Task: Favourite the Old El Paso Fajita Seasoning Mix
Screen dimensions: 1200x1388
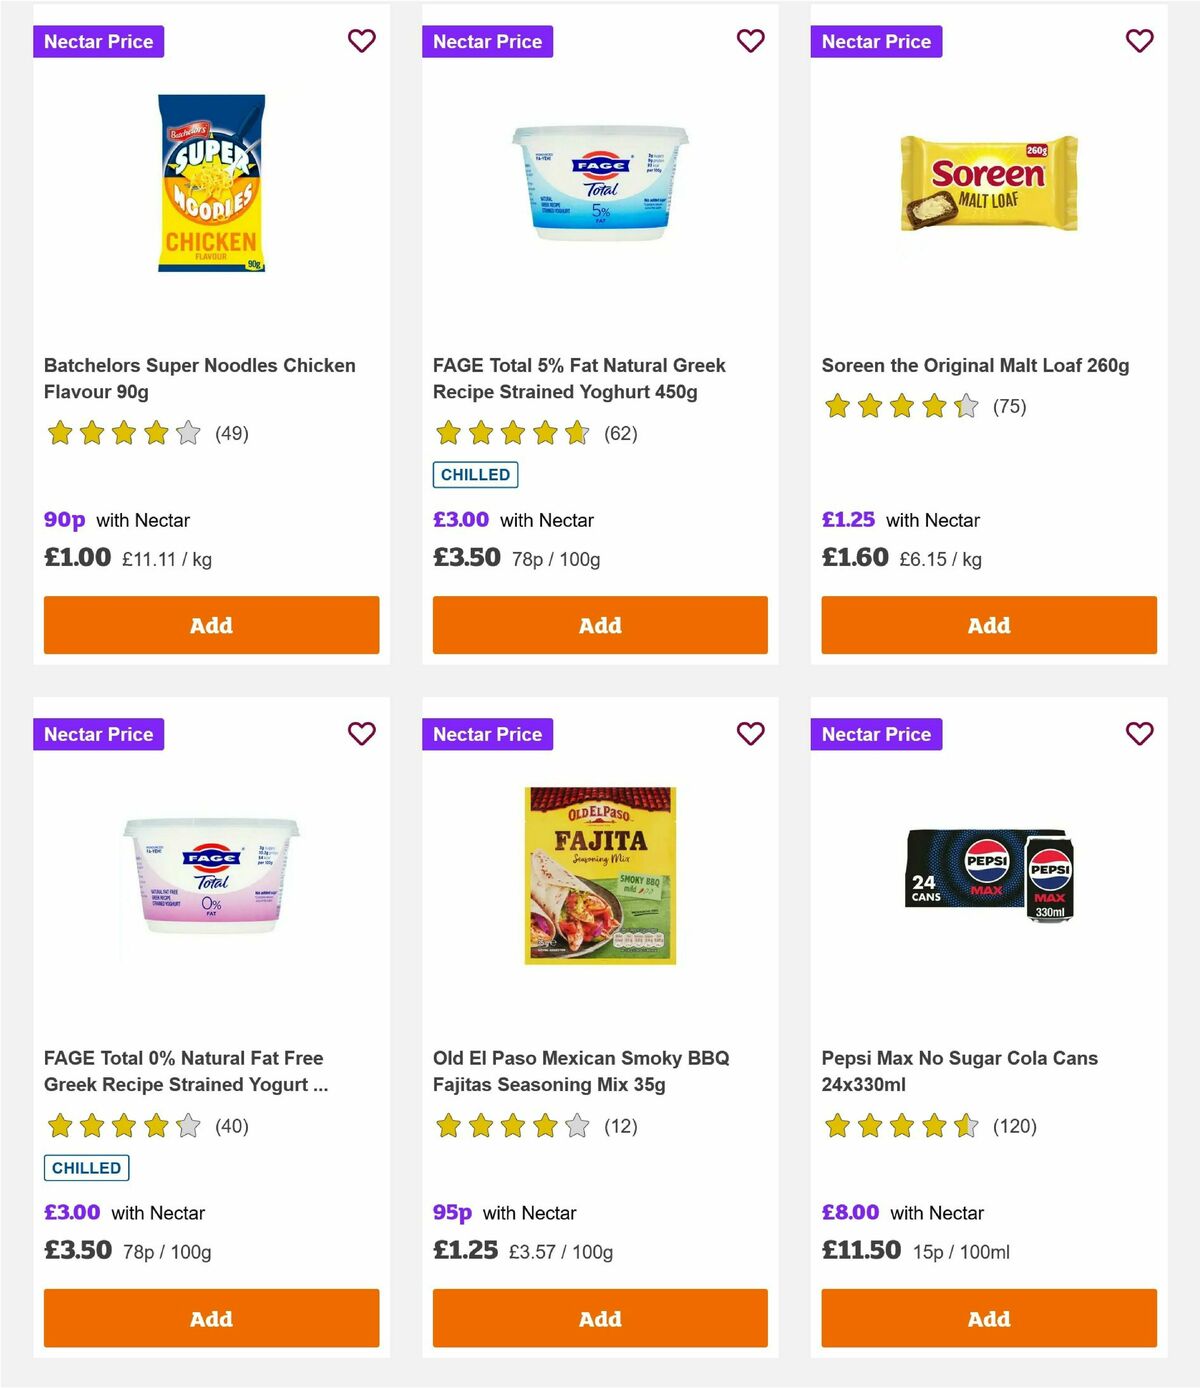Action: 750,733
